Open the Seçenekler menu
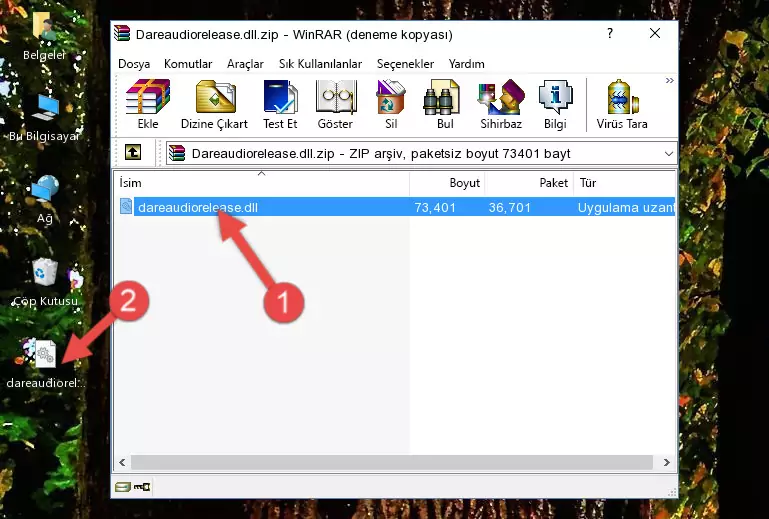Screen dimensions: 769x519 point(405,64)
